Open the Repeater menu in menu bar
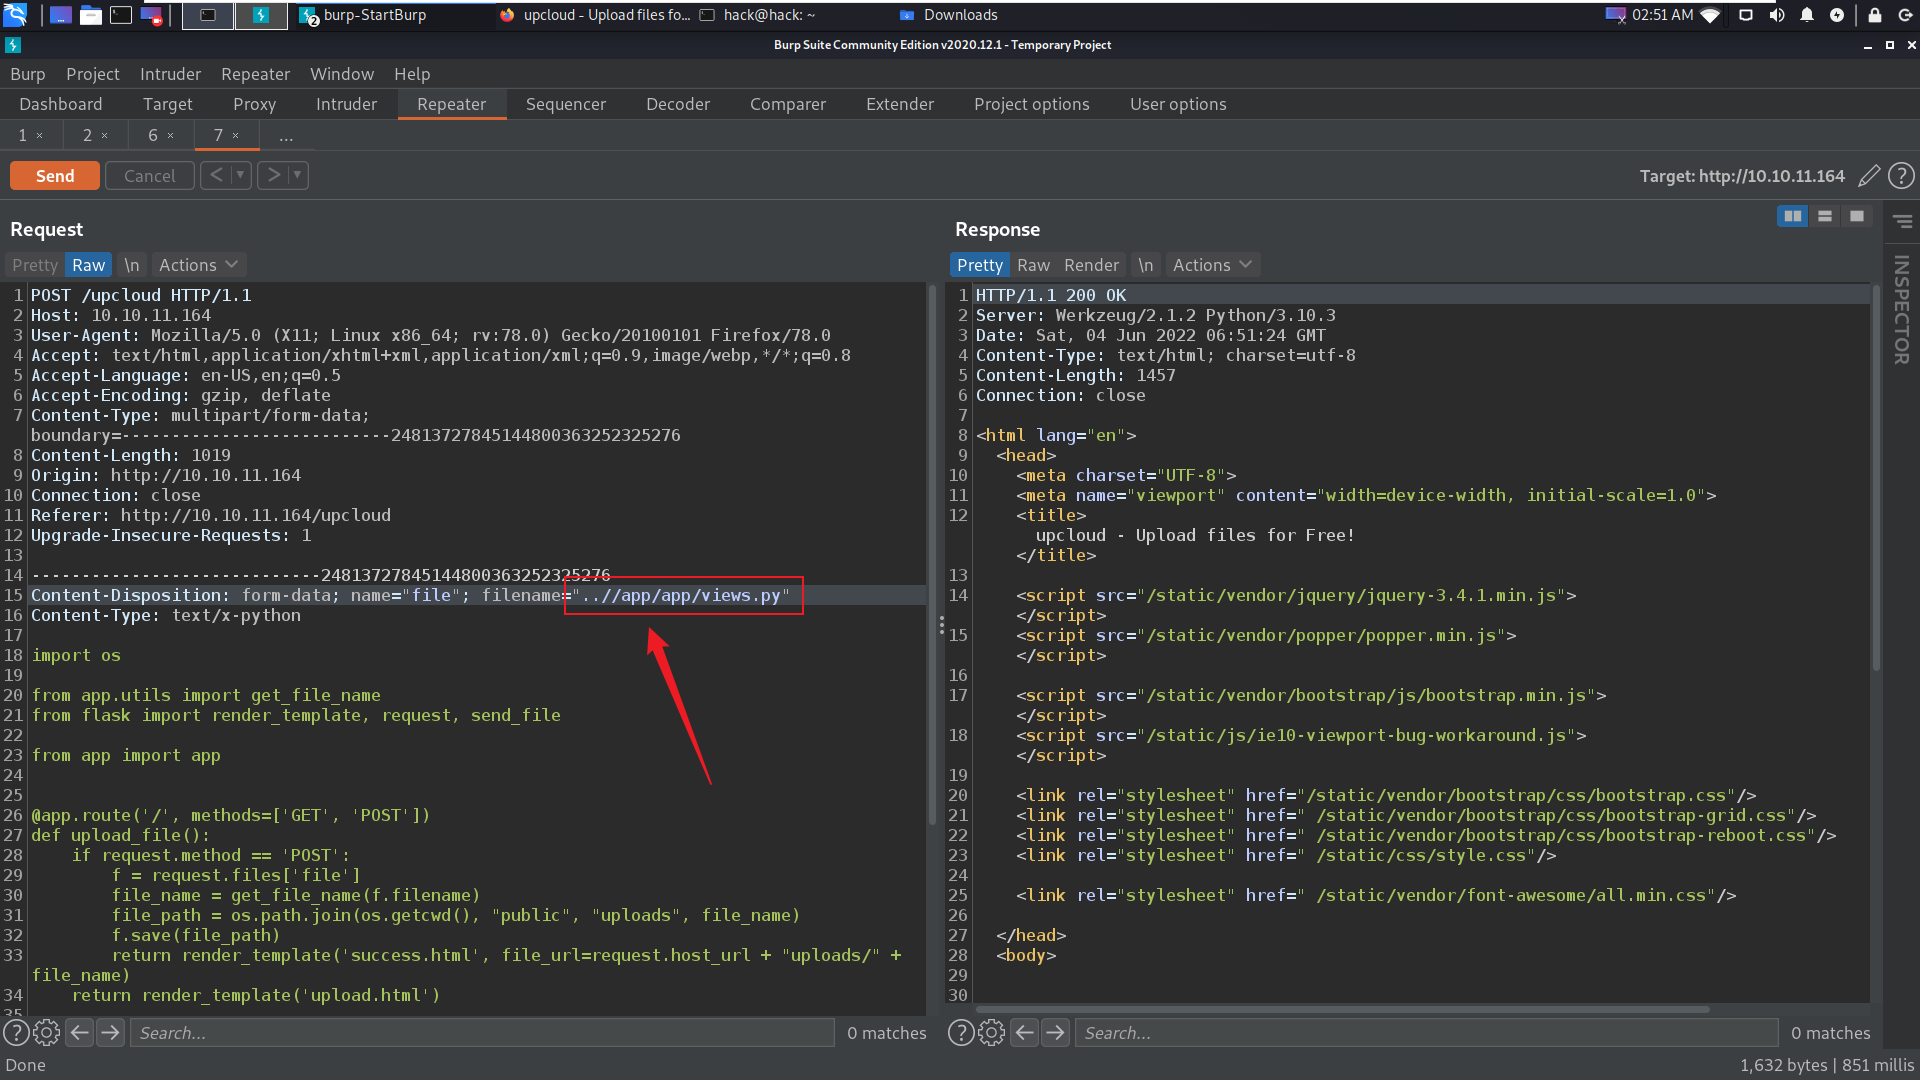 click(x=255, y=74)
